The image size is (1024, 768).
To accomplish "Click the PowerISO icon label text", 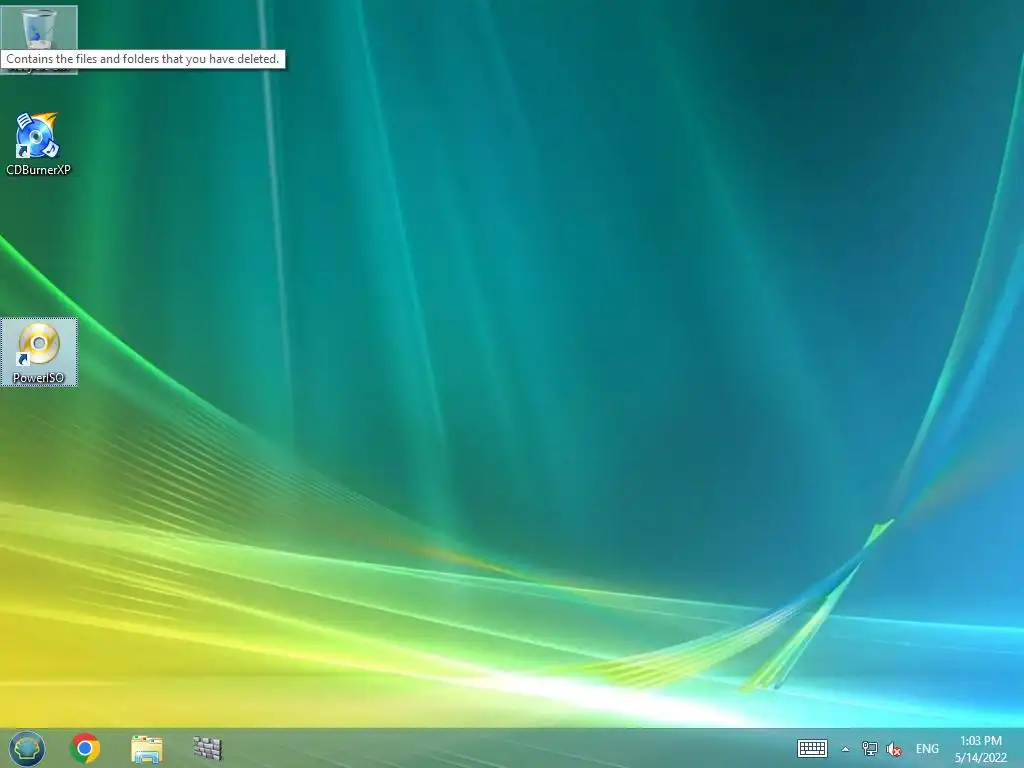I will tap(39, 377).
